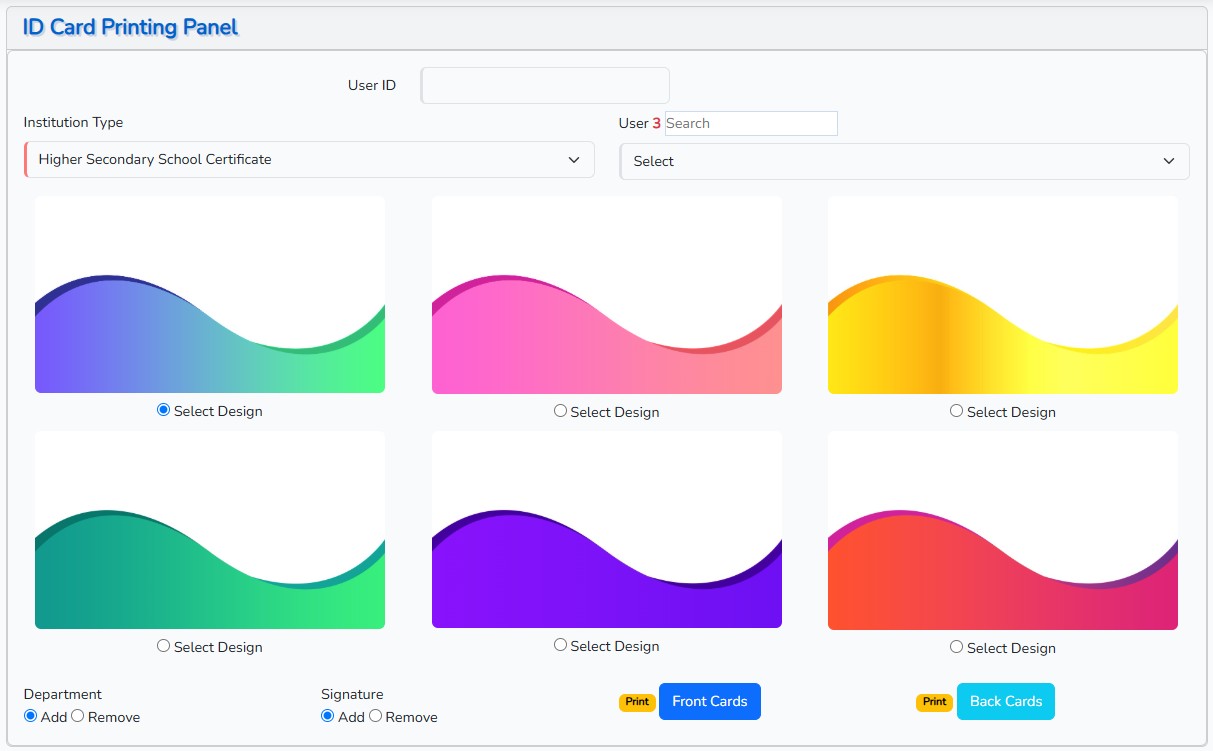Select Remove option for Department
The height and width of the screenshot is (751, 1213).
tap(78, 716)
